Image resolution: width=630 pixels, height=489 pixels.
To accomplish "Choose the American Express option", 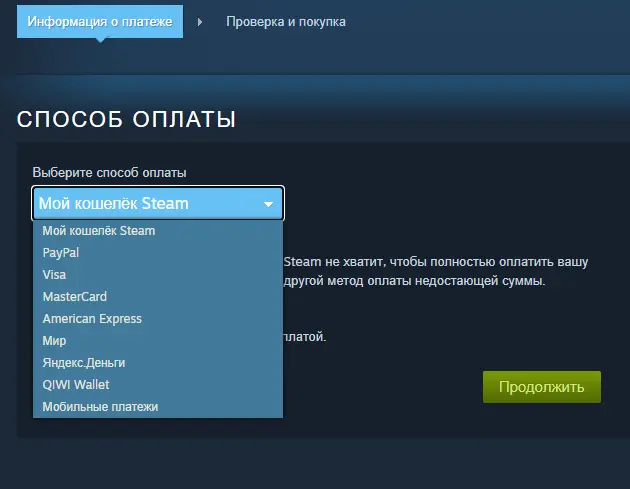I will [158, 319].
